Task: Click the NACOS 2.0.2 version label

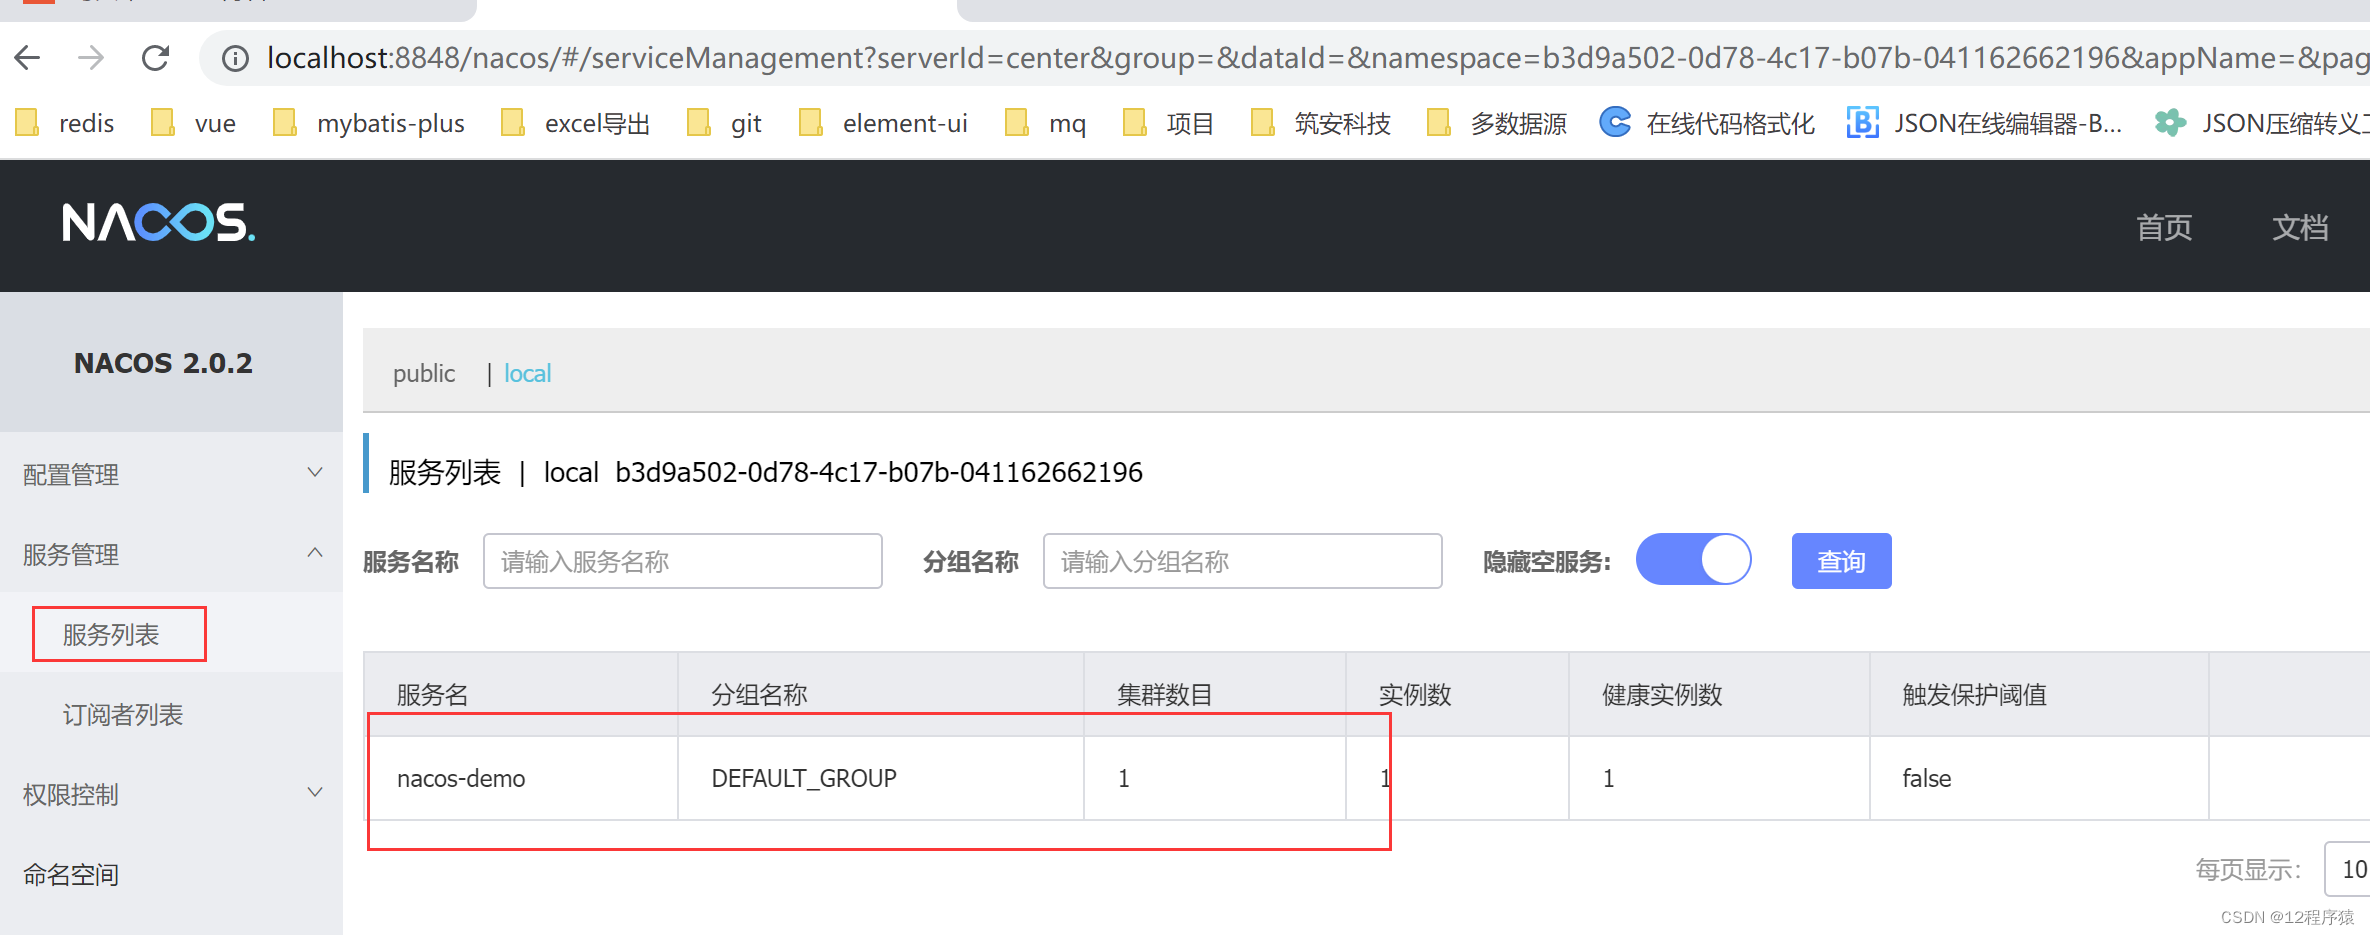Action: coord(163,363)
